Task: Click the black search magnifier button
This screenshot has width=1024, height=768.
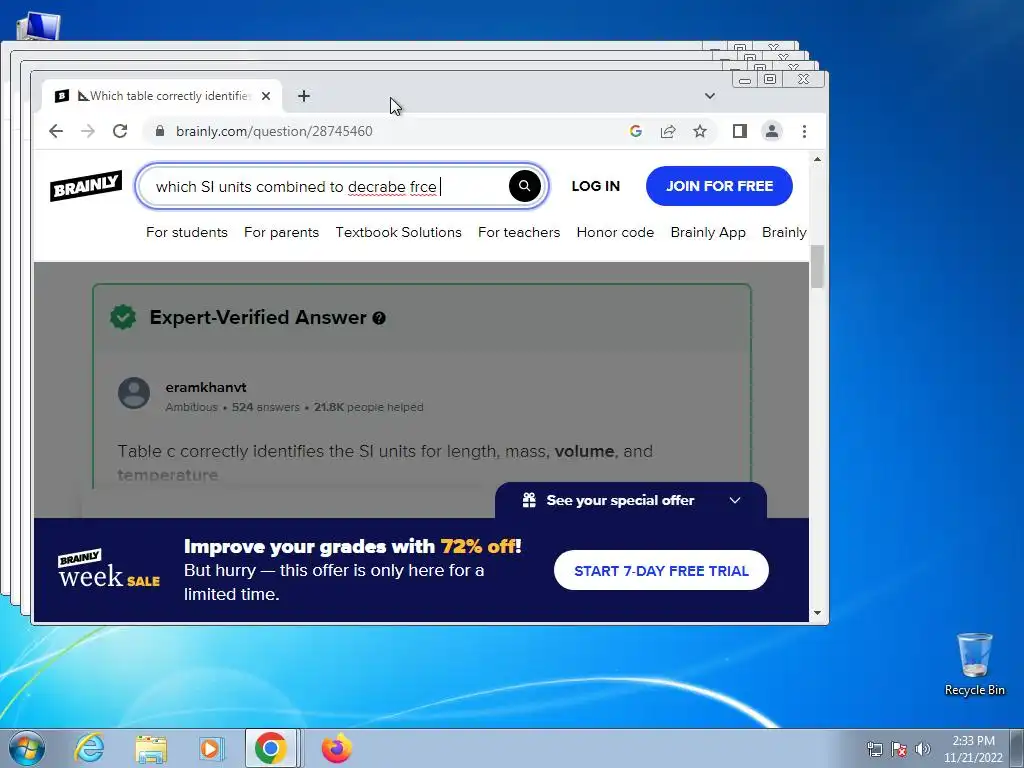Action: [x=524, y=186]
